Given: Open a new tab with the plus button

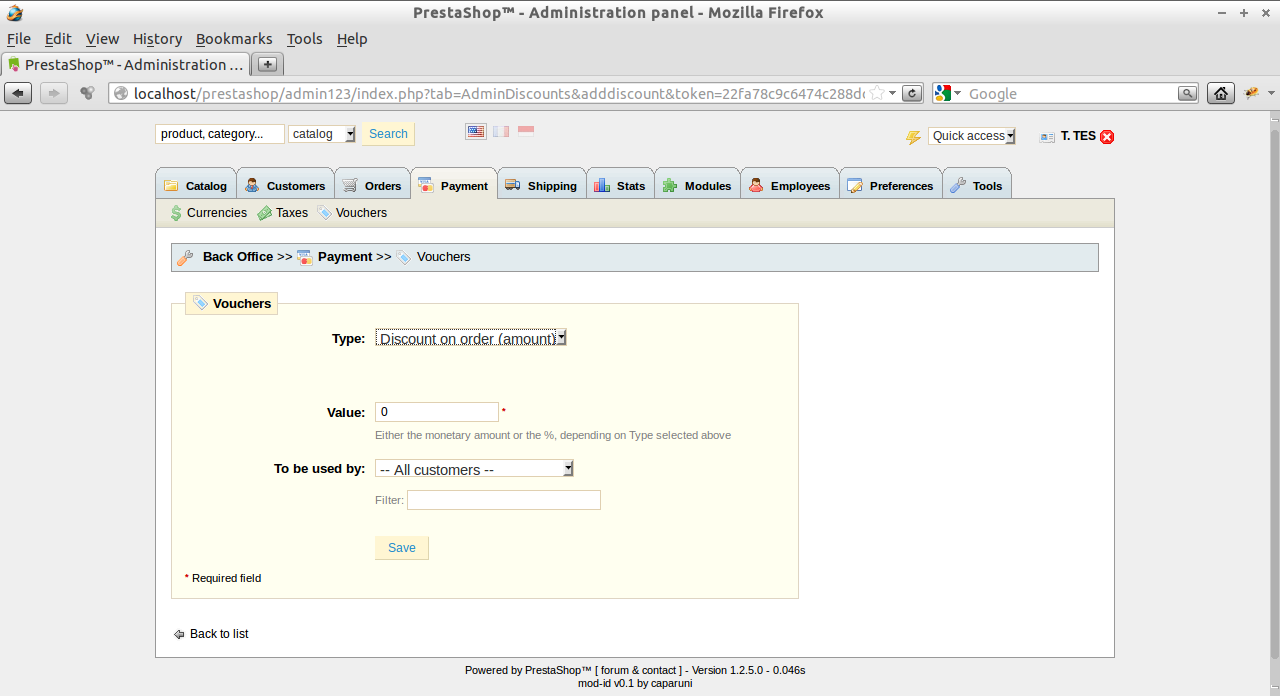Looking at the screenshot, I should pyautogui.click(x=267, y=64).
